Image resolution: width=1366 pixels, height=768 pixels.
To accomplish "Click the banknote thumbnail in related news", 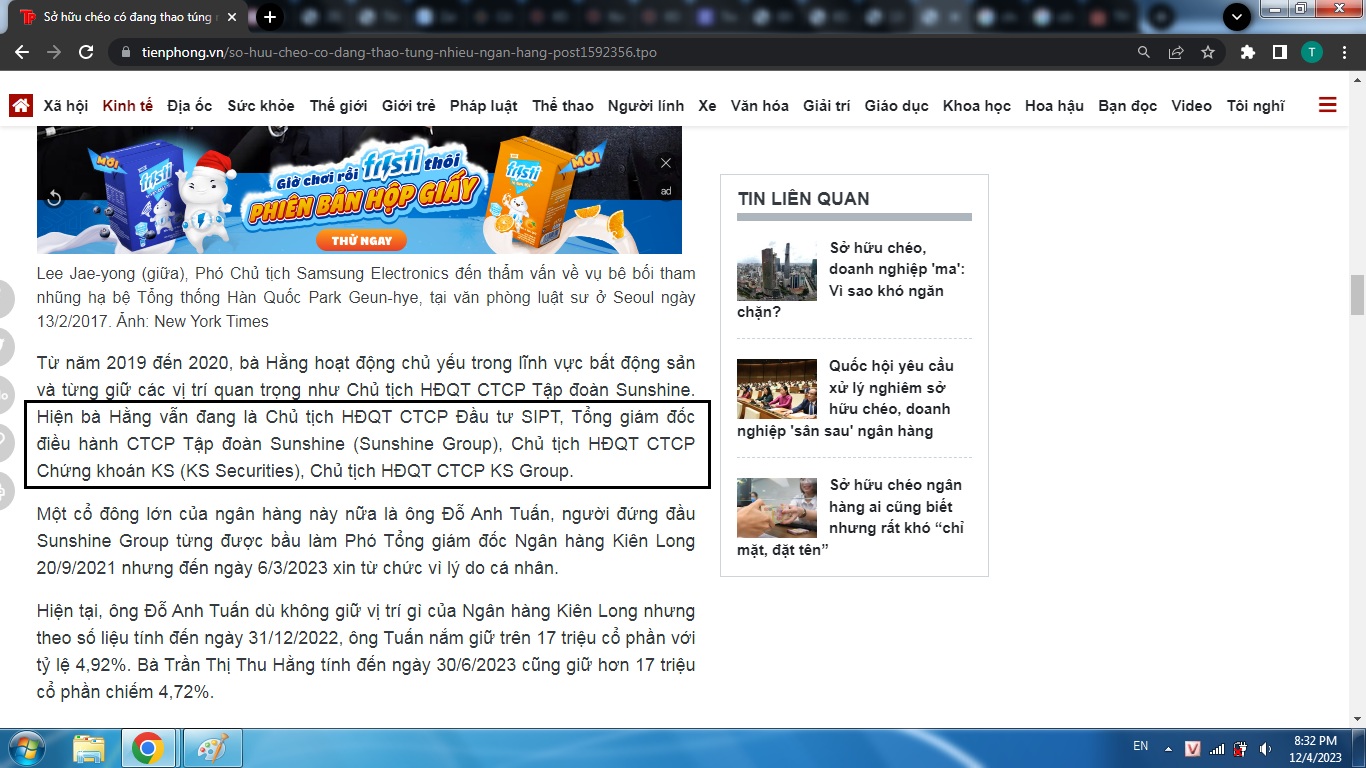I will (777, 508).
